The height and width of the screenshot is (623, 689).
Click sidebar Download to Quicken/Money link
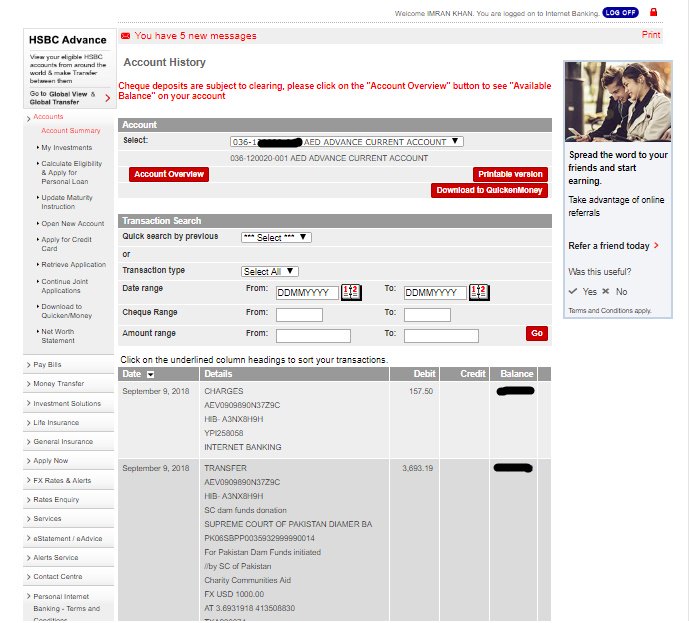point(66,311)
